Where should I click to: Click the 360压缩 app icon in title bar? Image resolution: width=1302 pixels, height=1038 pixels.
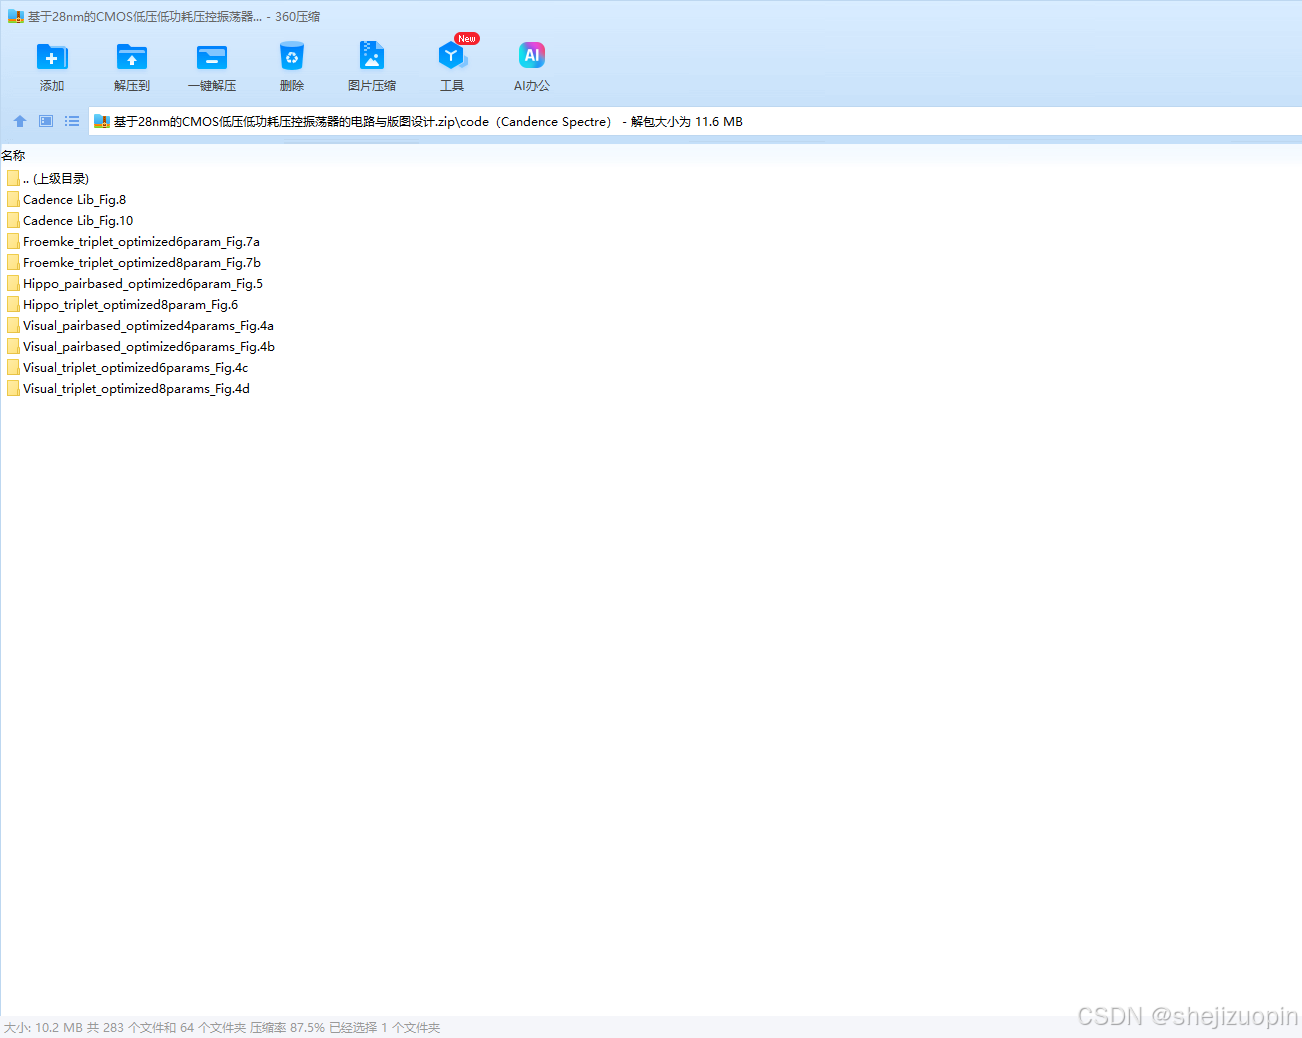click(15, 16)
